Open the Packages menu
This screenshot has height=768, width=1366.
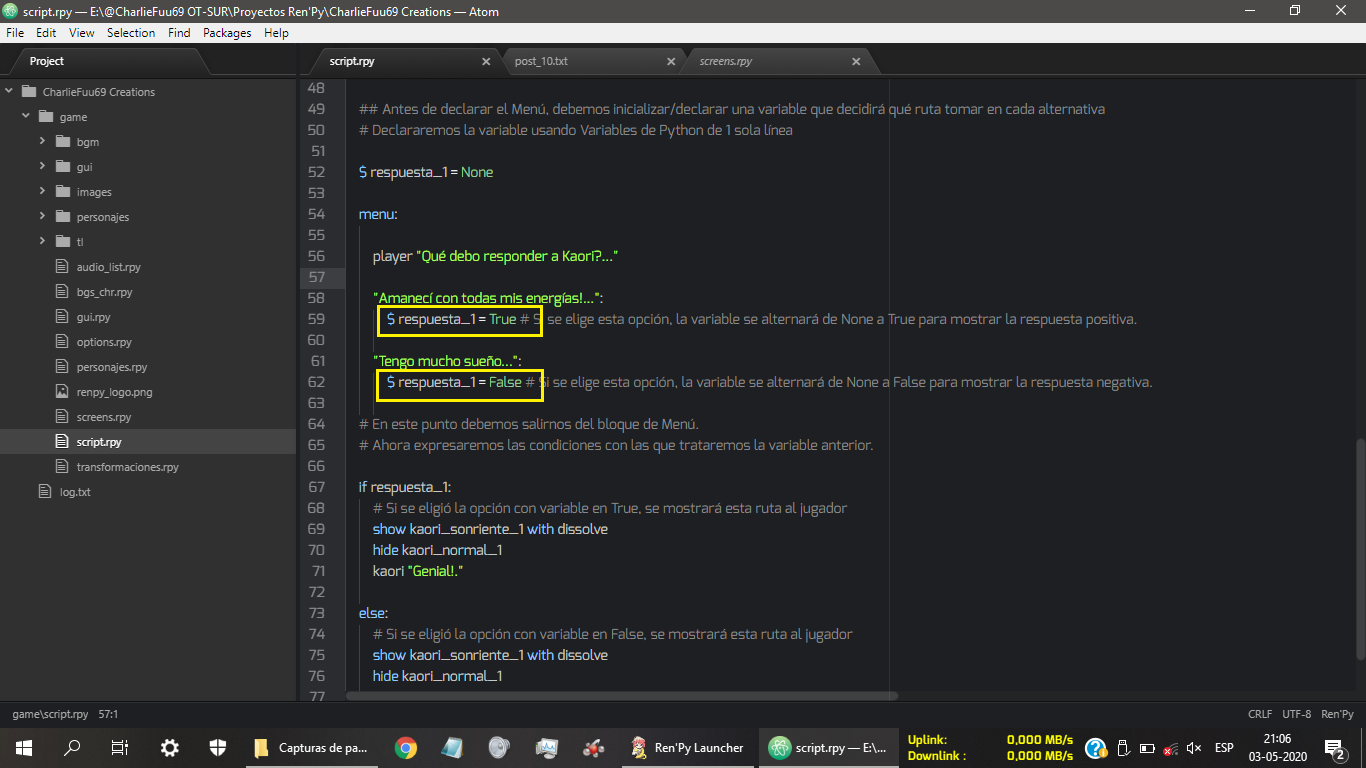pyautogui.click(x=227, y=33)
